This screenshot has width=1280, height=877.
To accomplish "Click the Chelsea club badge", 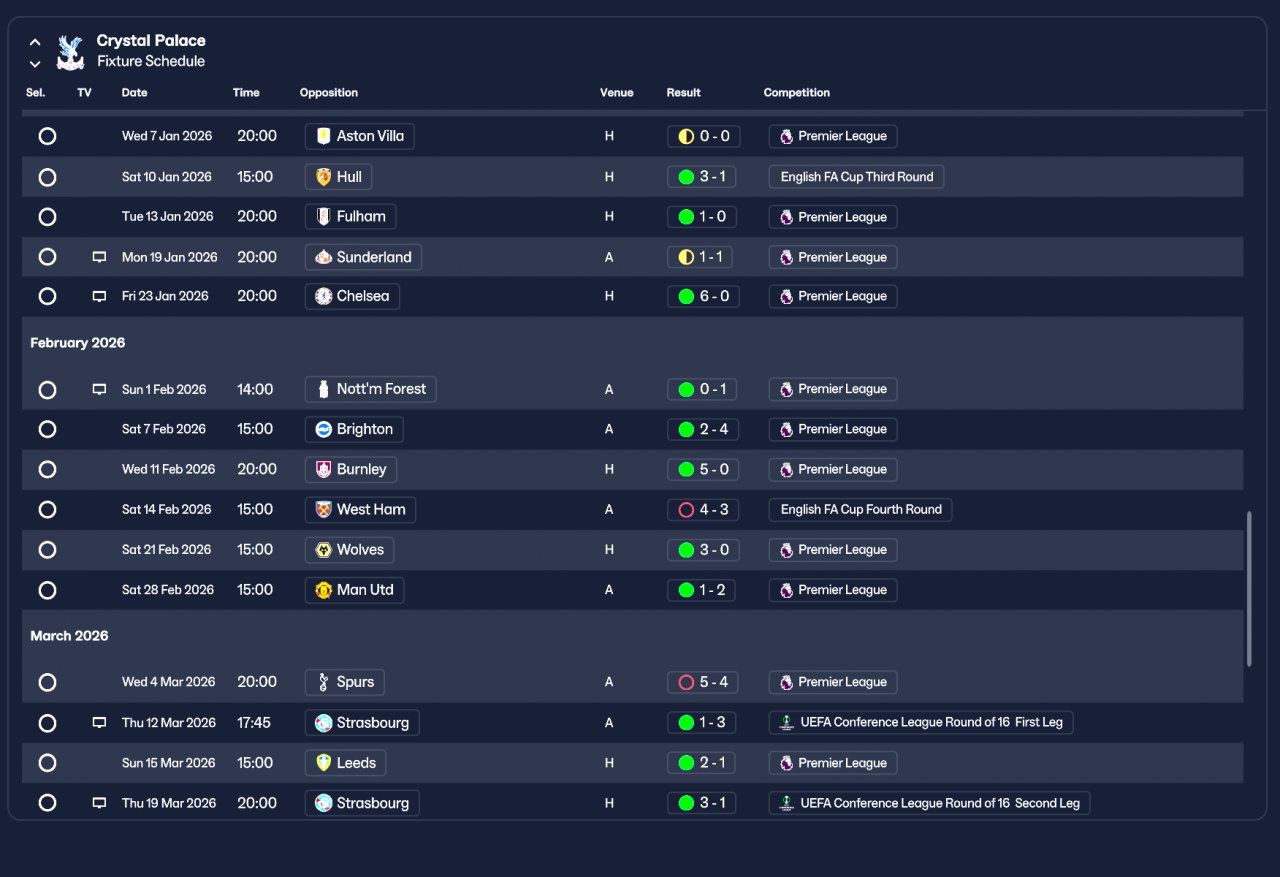I will [x=323, y=296].
